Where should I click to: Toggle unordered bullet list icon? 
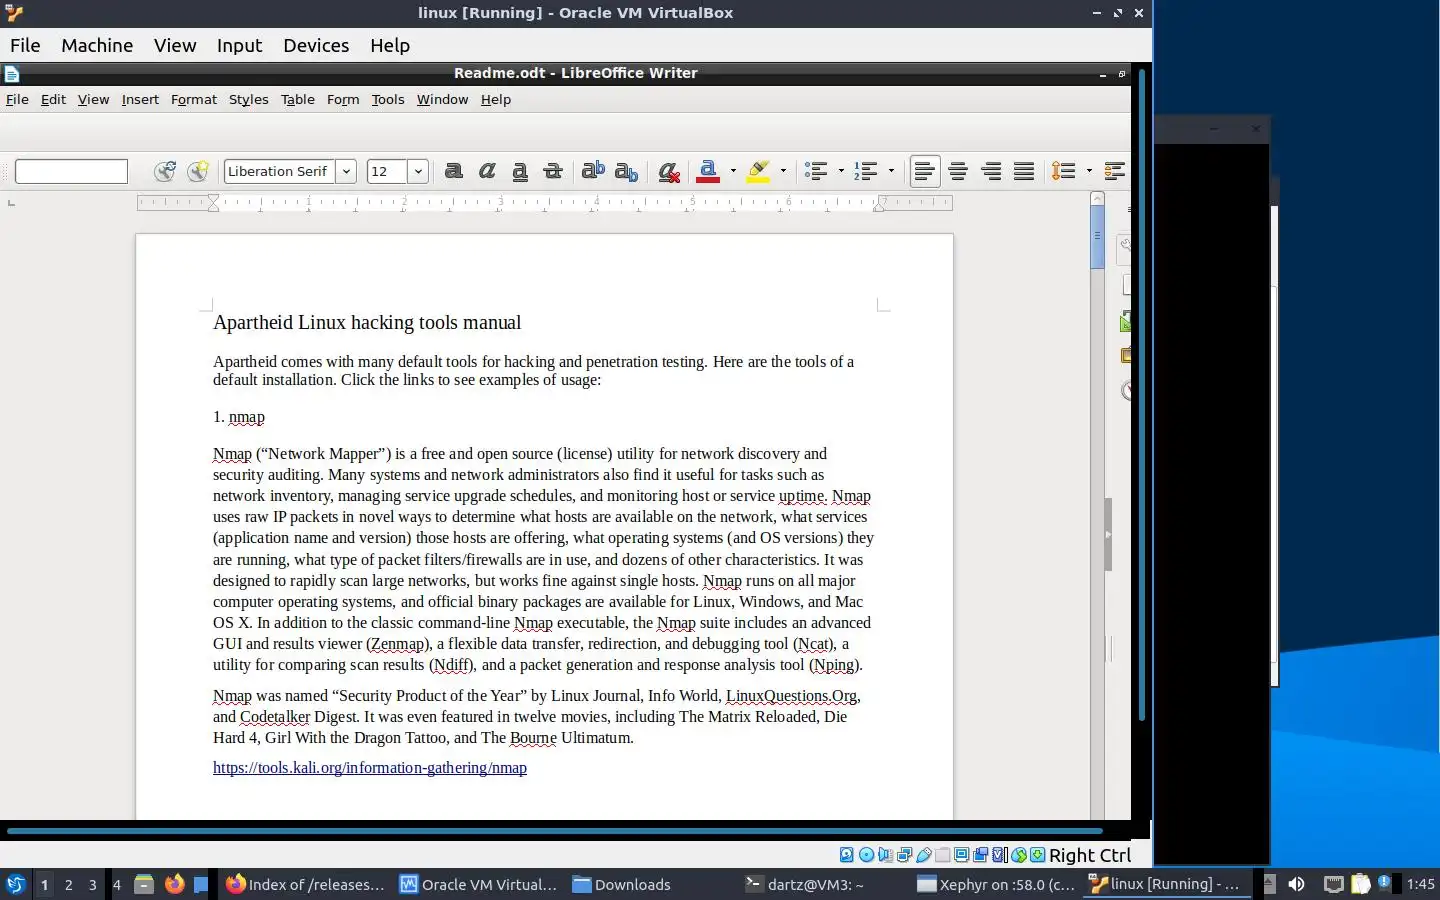pos(816,171)
